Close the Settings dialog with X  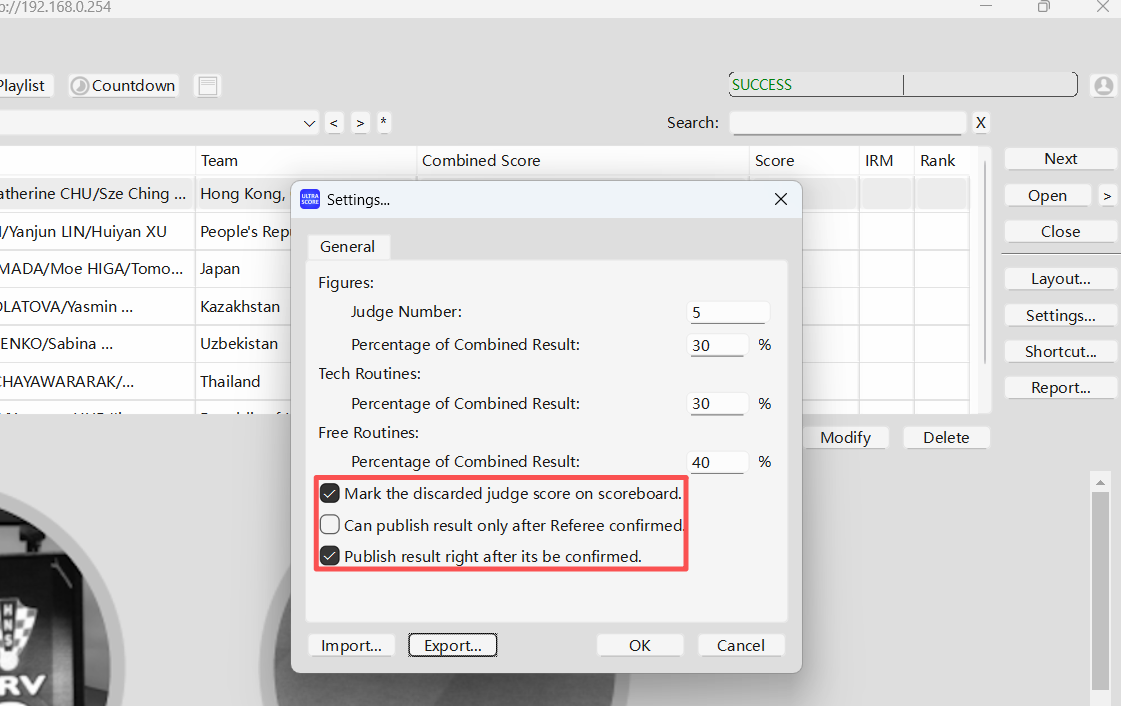pyautogui.click(x=781, y=199)
